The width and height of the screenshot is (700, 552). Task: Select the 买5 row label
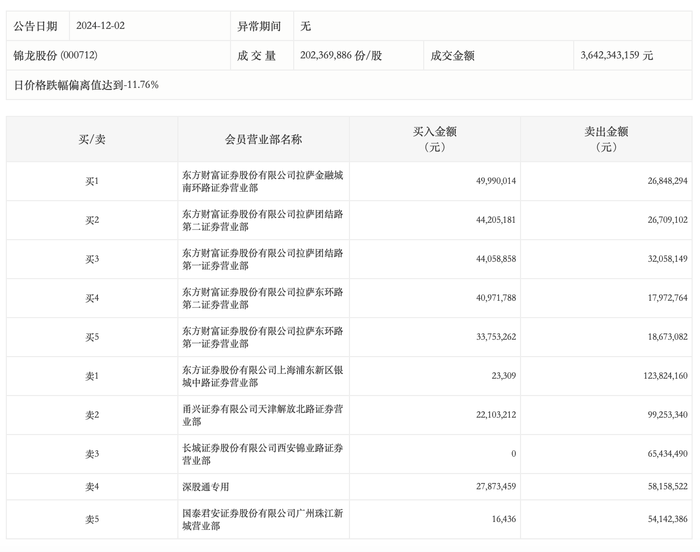92,337
